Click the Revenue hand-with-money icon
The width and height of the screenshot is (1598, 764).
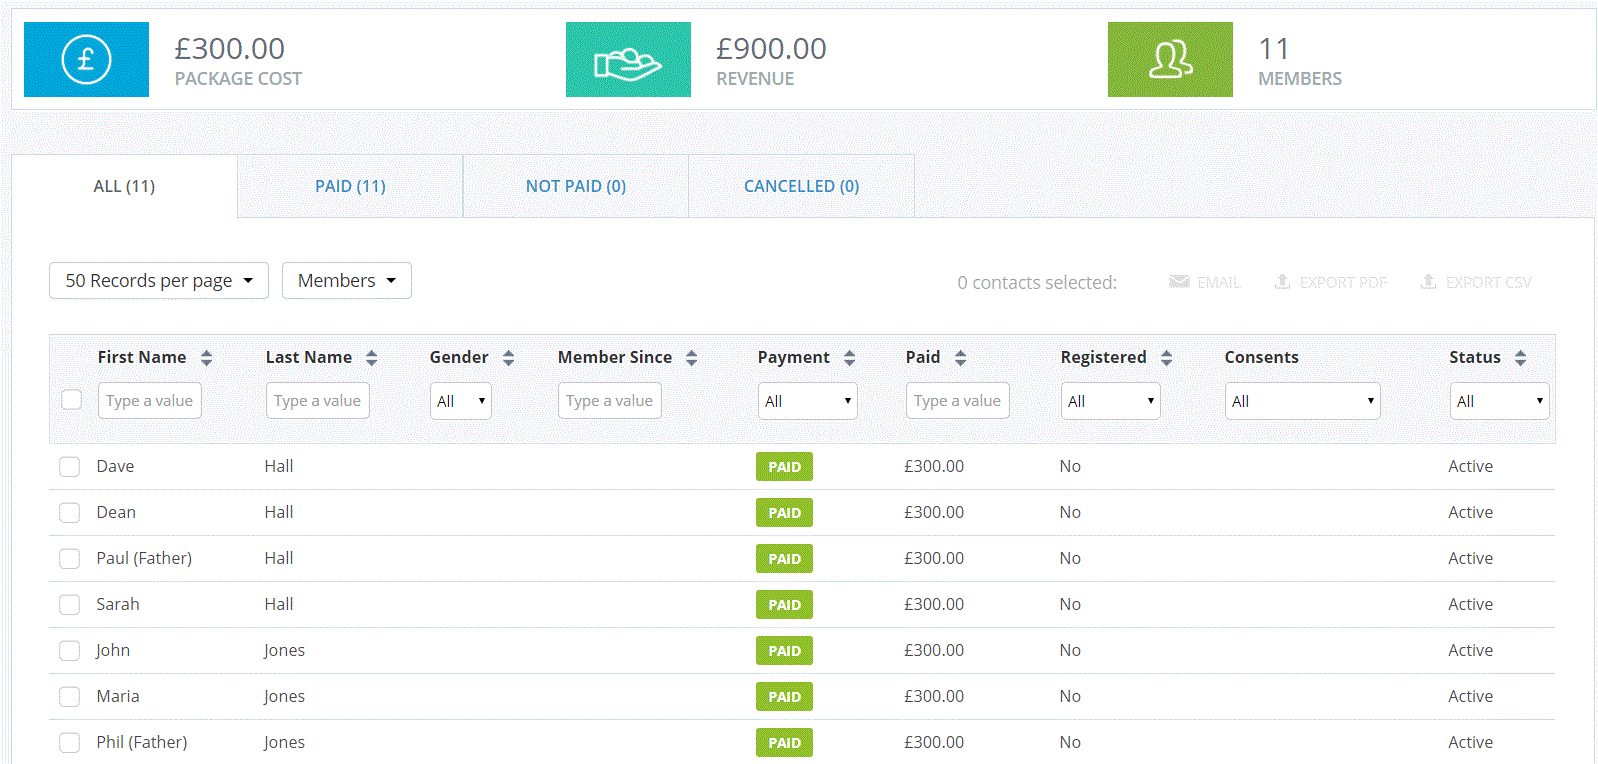tap(628, 60)
